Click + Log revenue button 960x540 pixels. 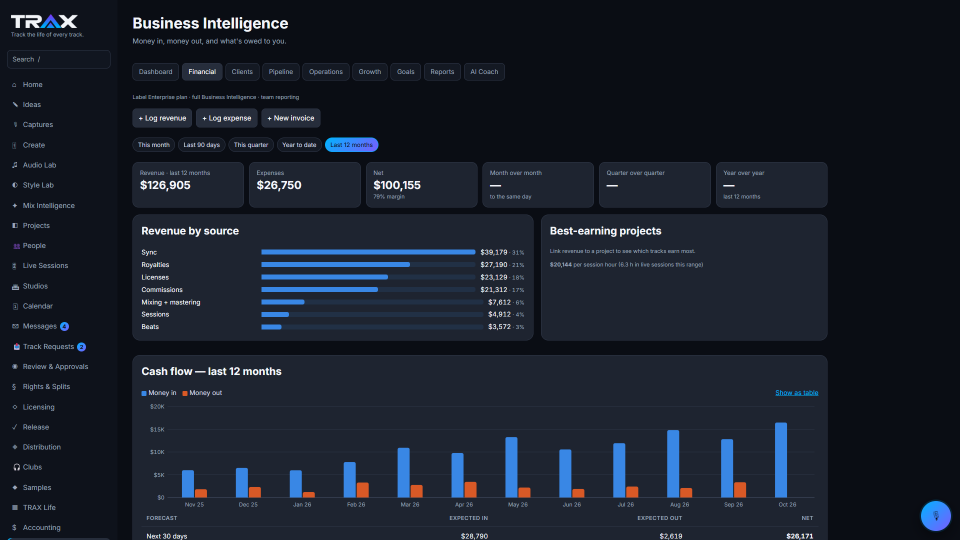[x=162, y=118]
